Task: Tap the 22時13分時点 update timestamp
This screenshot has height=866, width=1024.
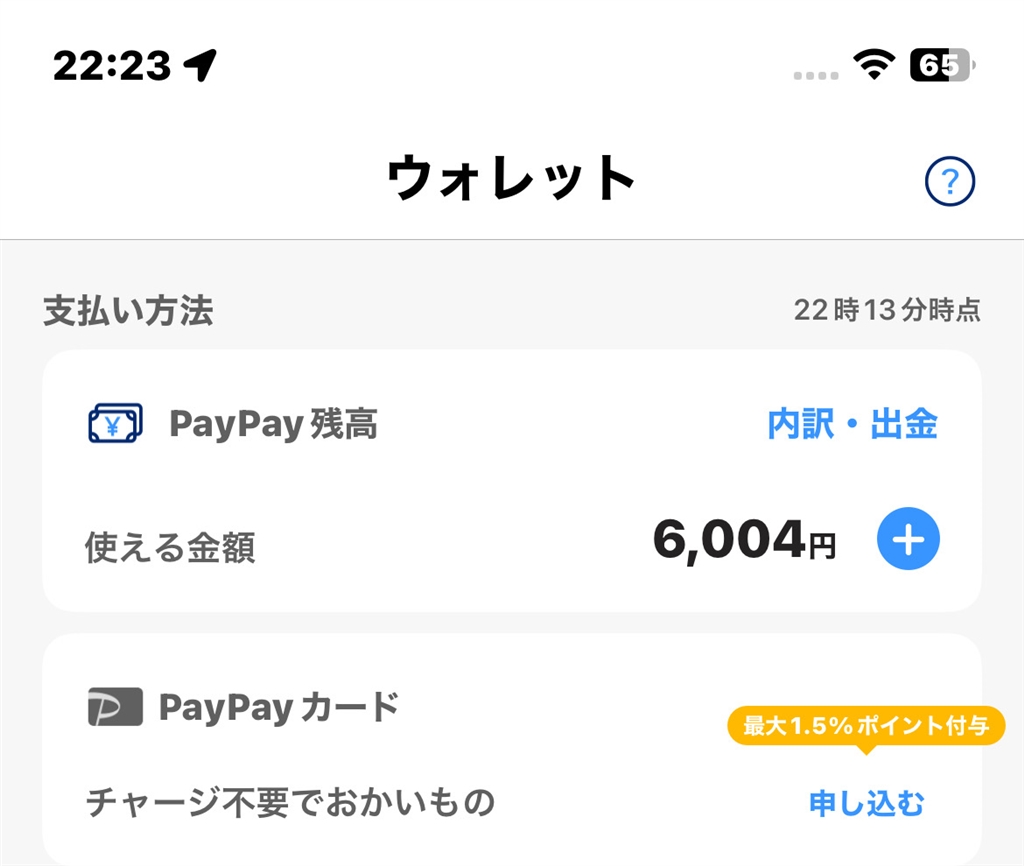Action: (887, 310)
